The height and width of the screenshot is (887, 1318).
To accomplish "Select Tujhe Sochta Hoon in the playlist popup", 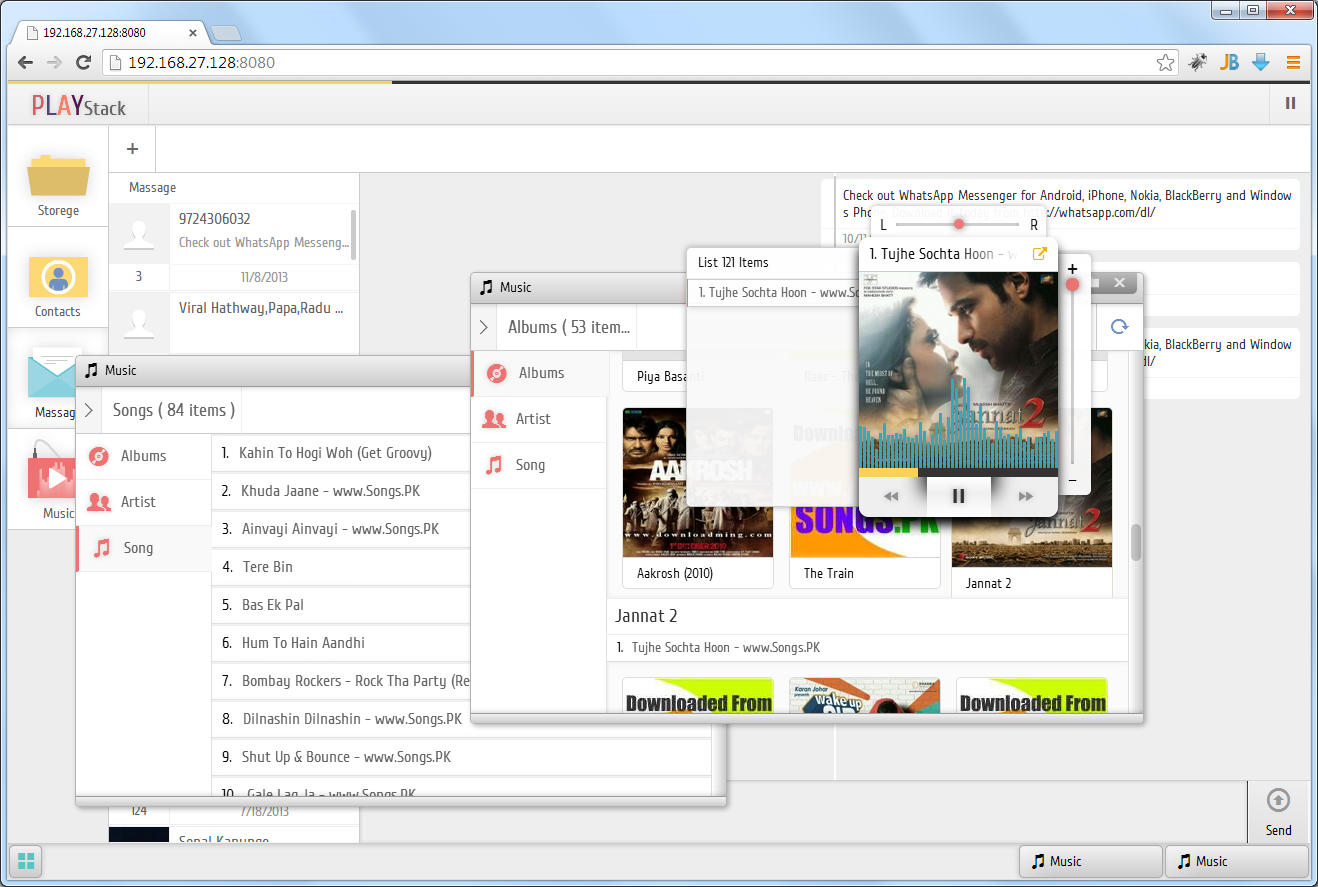I will tap(772, 293).
